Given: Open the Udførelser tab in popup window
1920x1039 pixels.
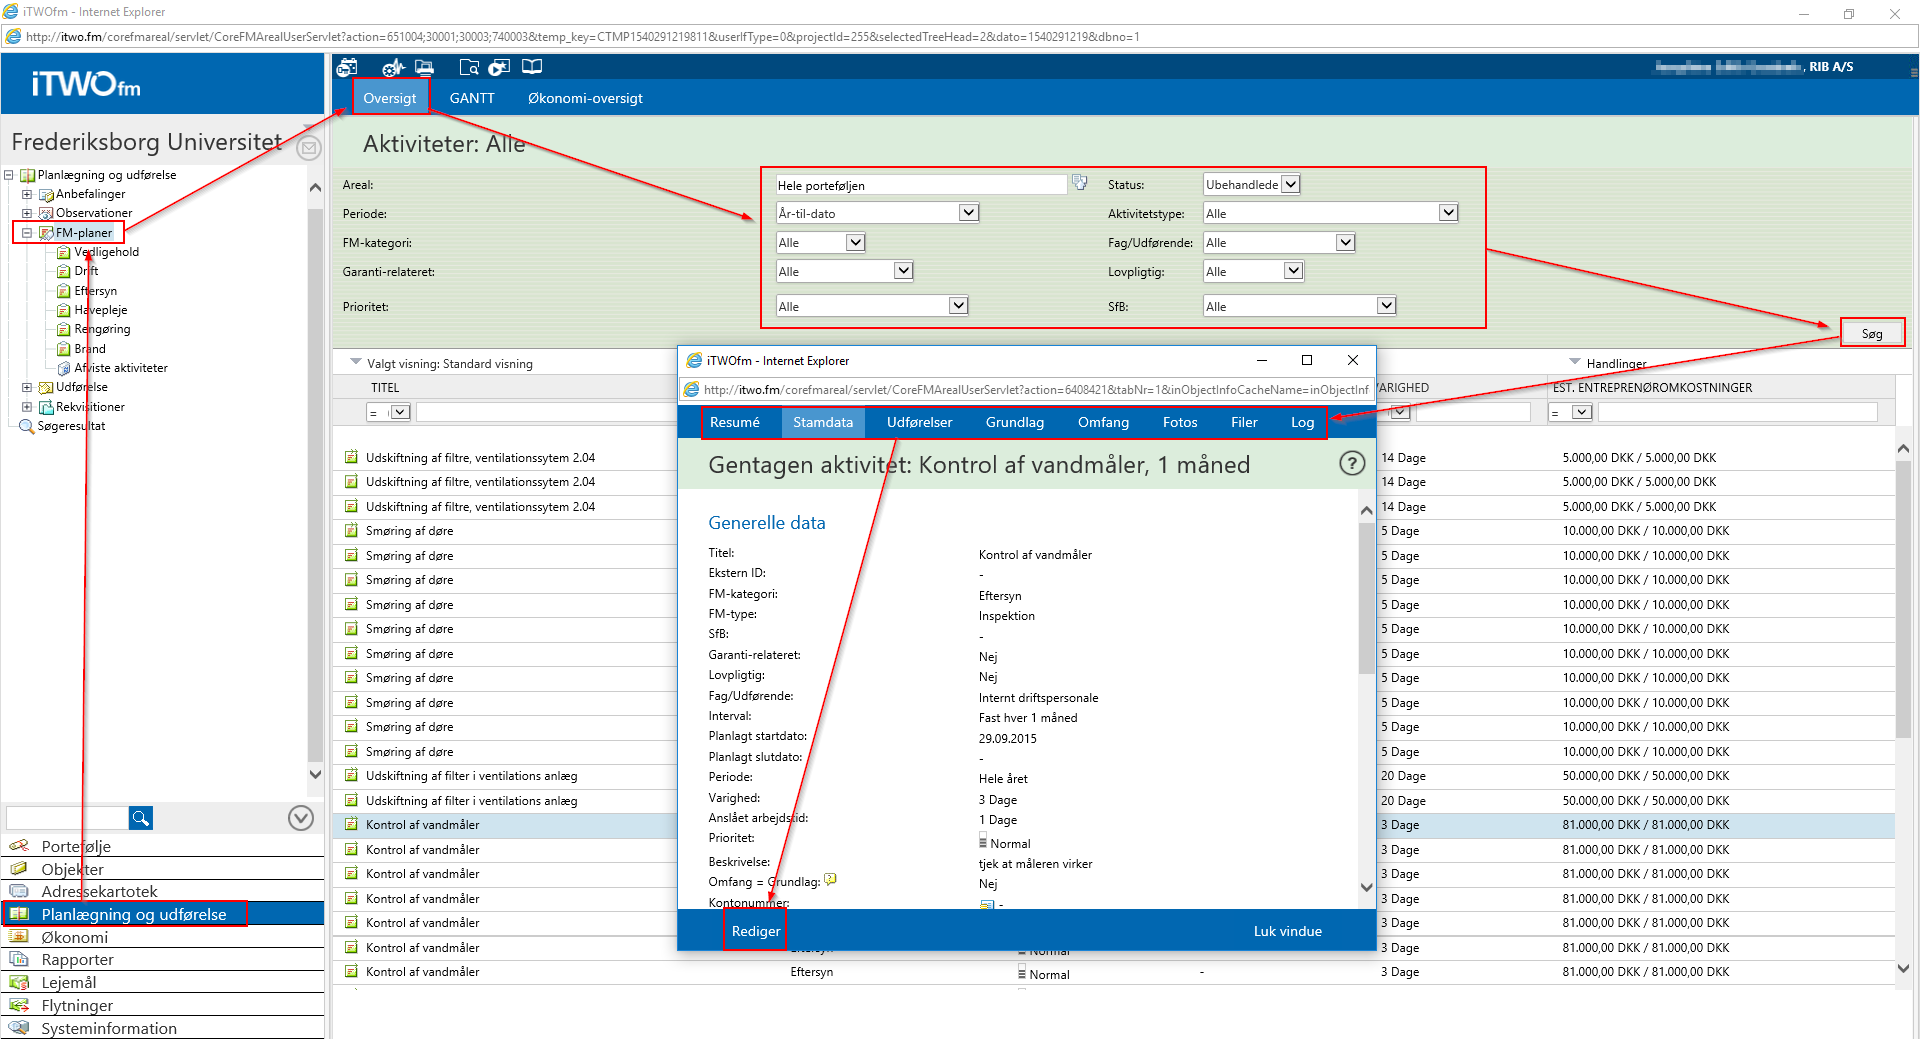Looking at the screenshot, I should tap(919, 422).
